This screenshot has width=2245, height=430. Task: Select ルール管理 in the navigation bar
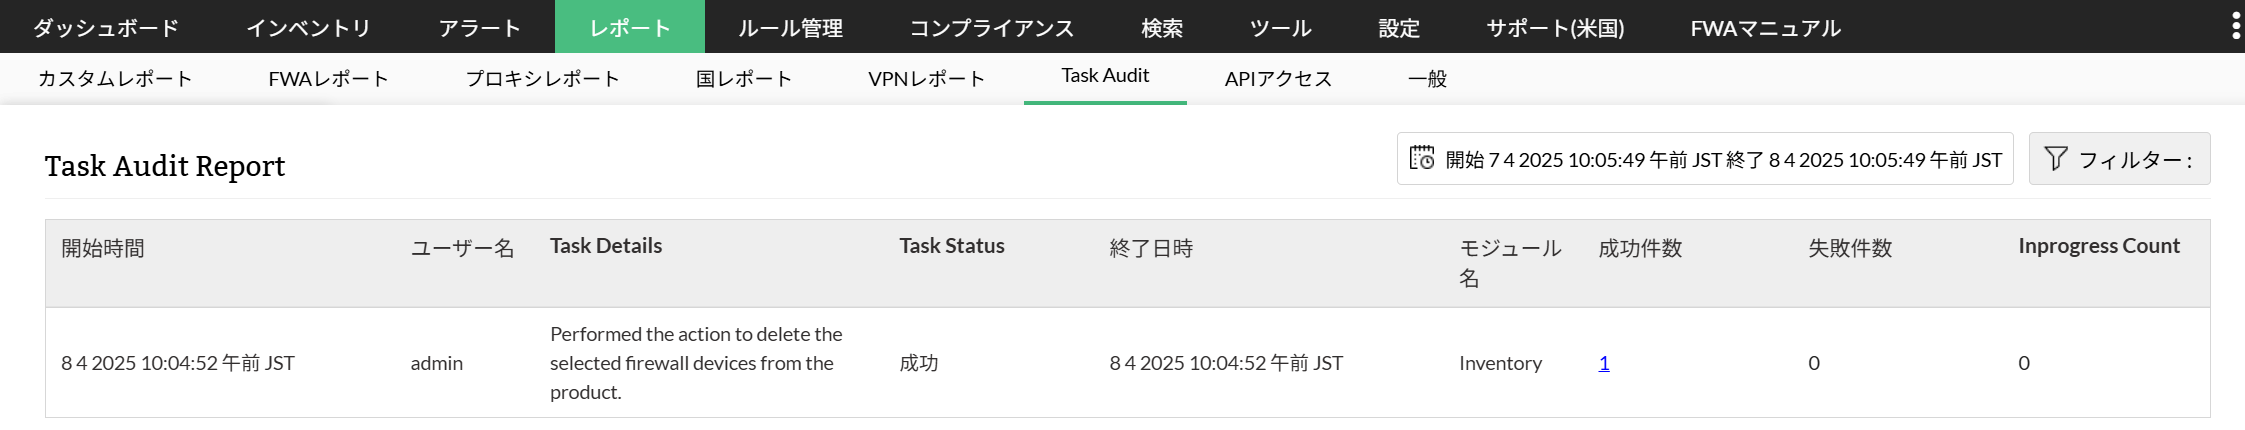(x=790, y=27)
